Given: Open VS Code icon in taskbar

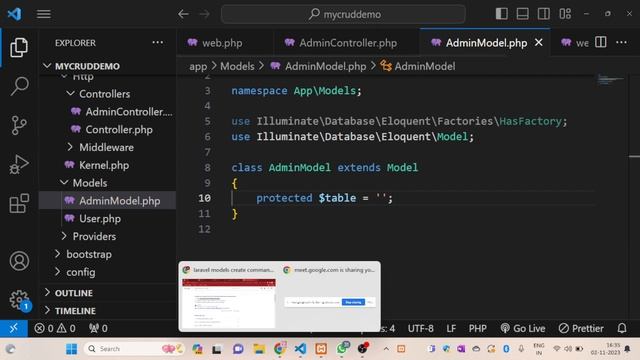Looking at the screenshot, I should [300, 349].
